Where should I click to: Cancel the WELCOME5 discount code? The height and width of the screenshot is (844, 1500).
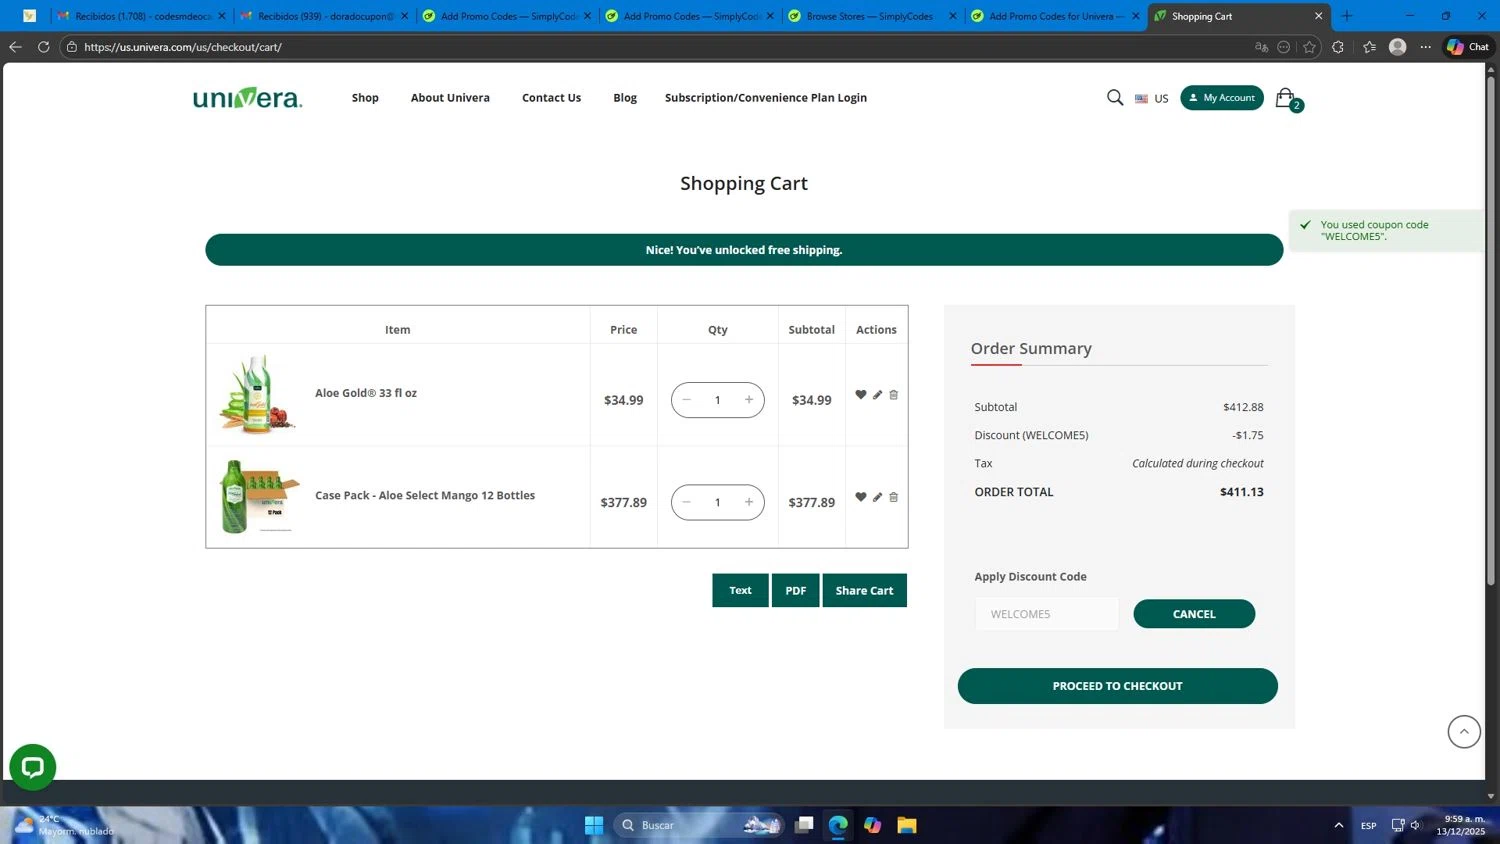(x=1194, y=614)
